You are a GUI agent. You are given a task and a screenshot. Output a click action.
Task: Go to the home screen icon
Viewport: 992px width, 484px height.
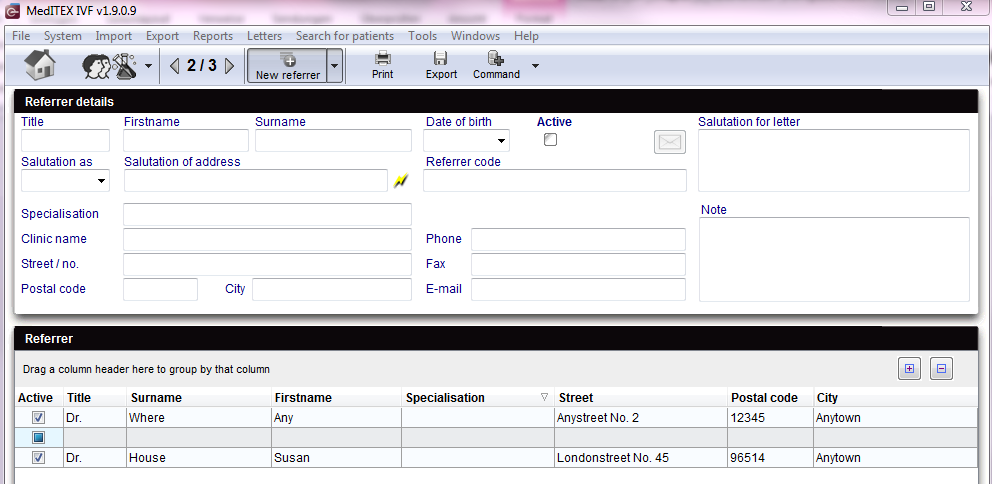coord(40,65)
